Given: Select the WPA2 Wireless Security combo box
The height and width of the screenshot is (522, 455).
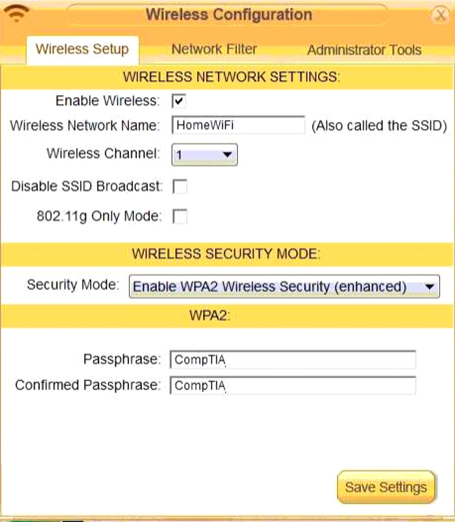Looking at the screenshot, I should (x=284, y=287).
